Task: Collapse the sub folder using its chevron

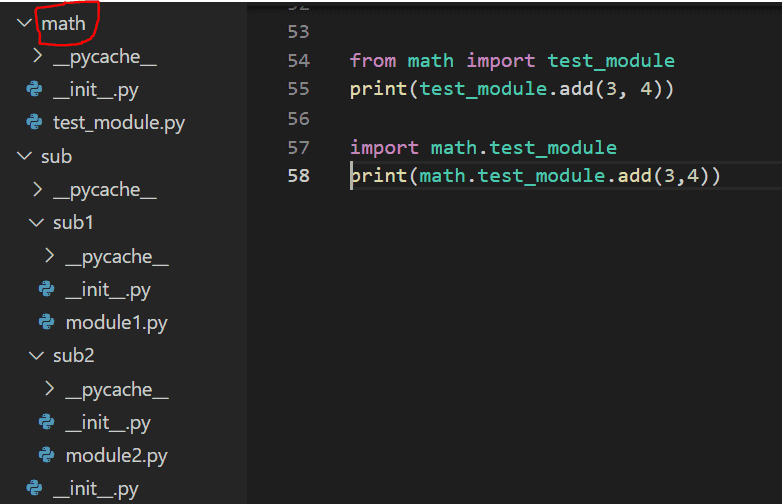Action: point(25,157)
